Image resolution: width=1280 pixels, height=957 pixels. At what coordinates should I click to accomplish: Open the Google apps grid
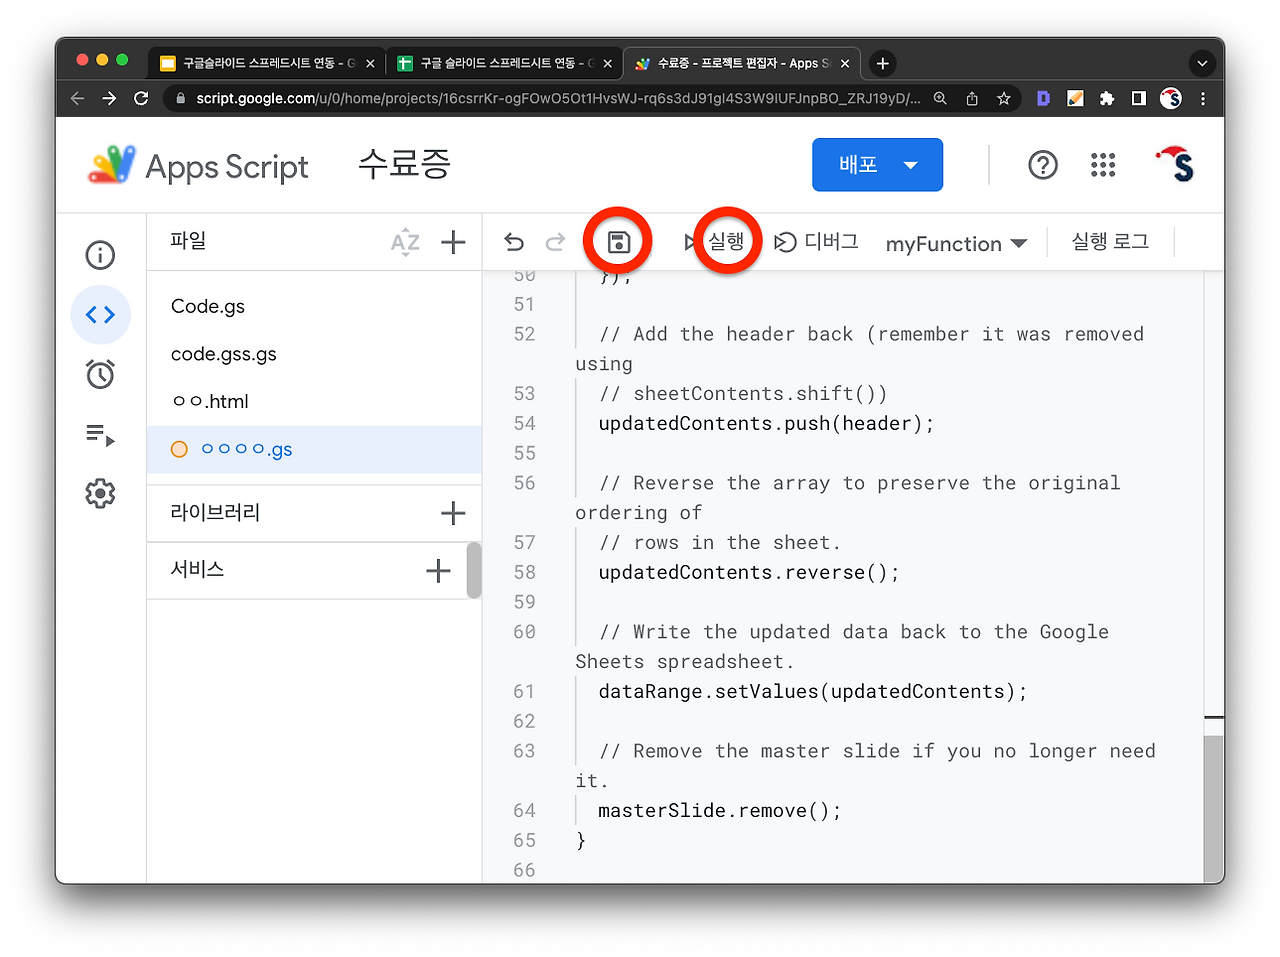click(1103, 165)
